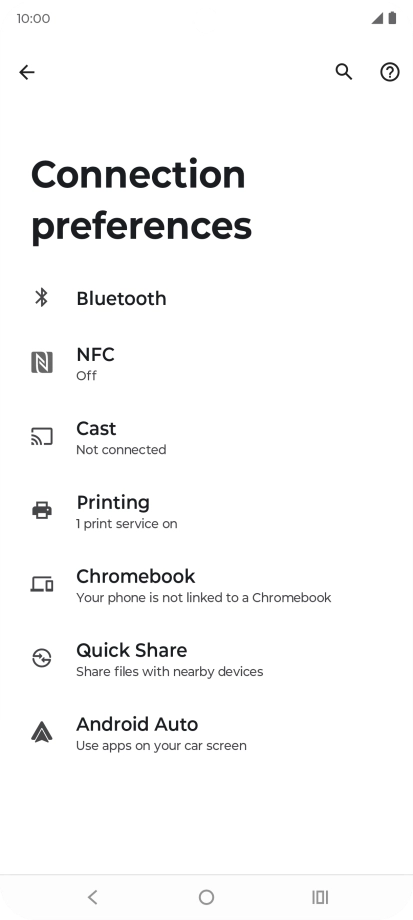413x920 pixels.
Task: Open settings search with magnifier icon
Action: click(x=344, y=72)
